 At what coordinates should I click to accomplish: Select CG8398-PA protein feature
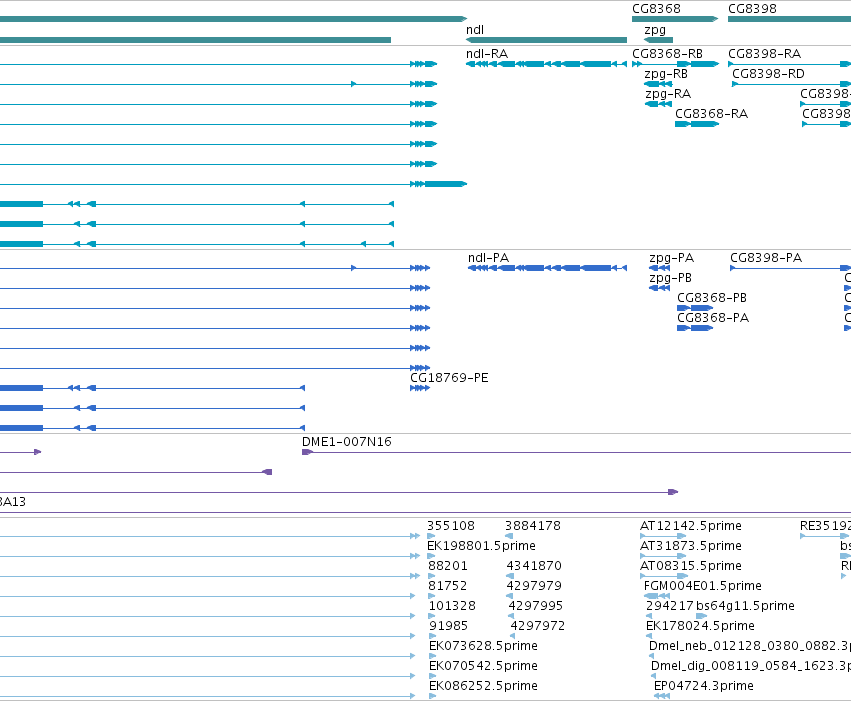791,268
